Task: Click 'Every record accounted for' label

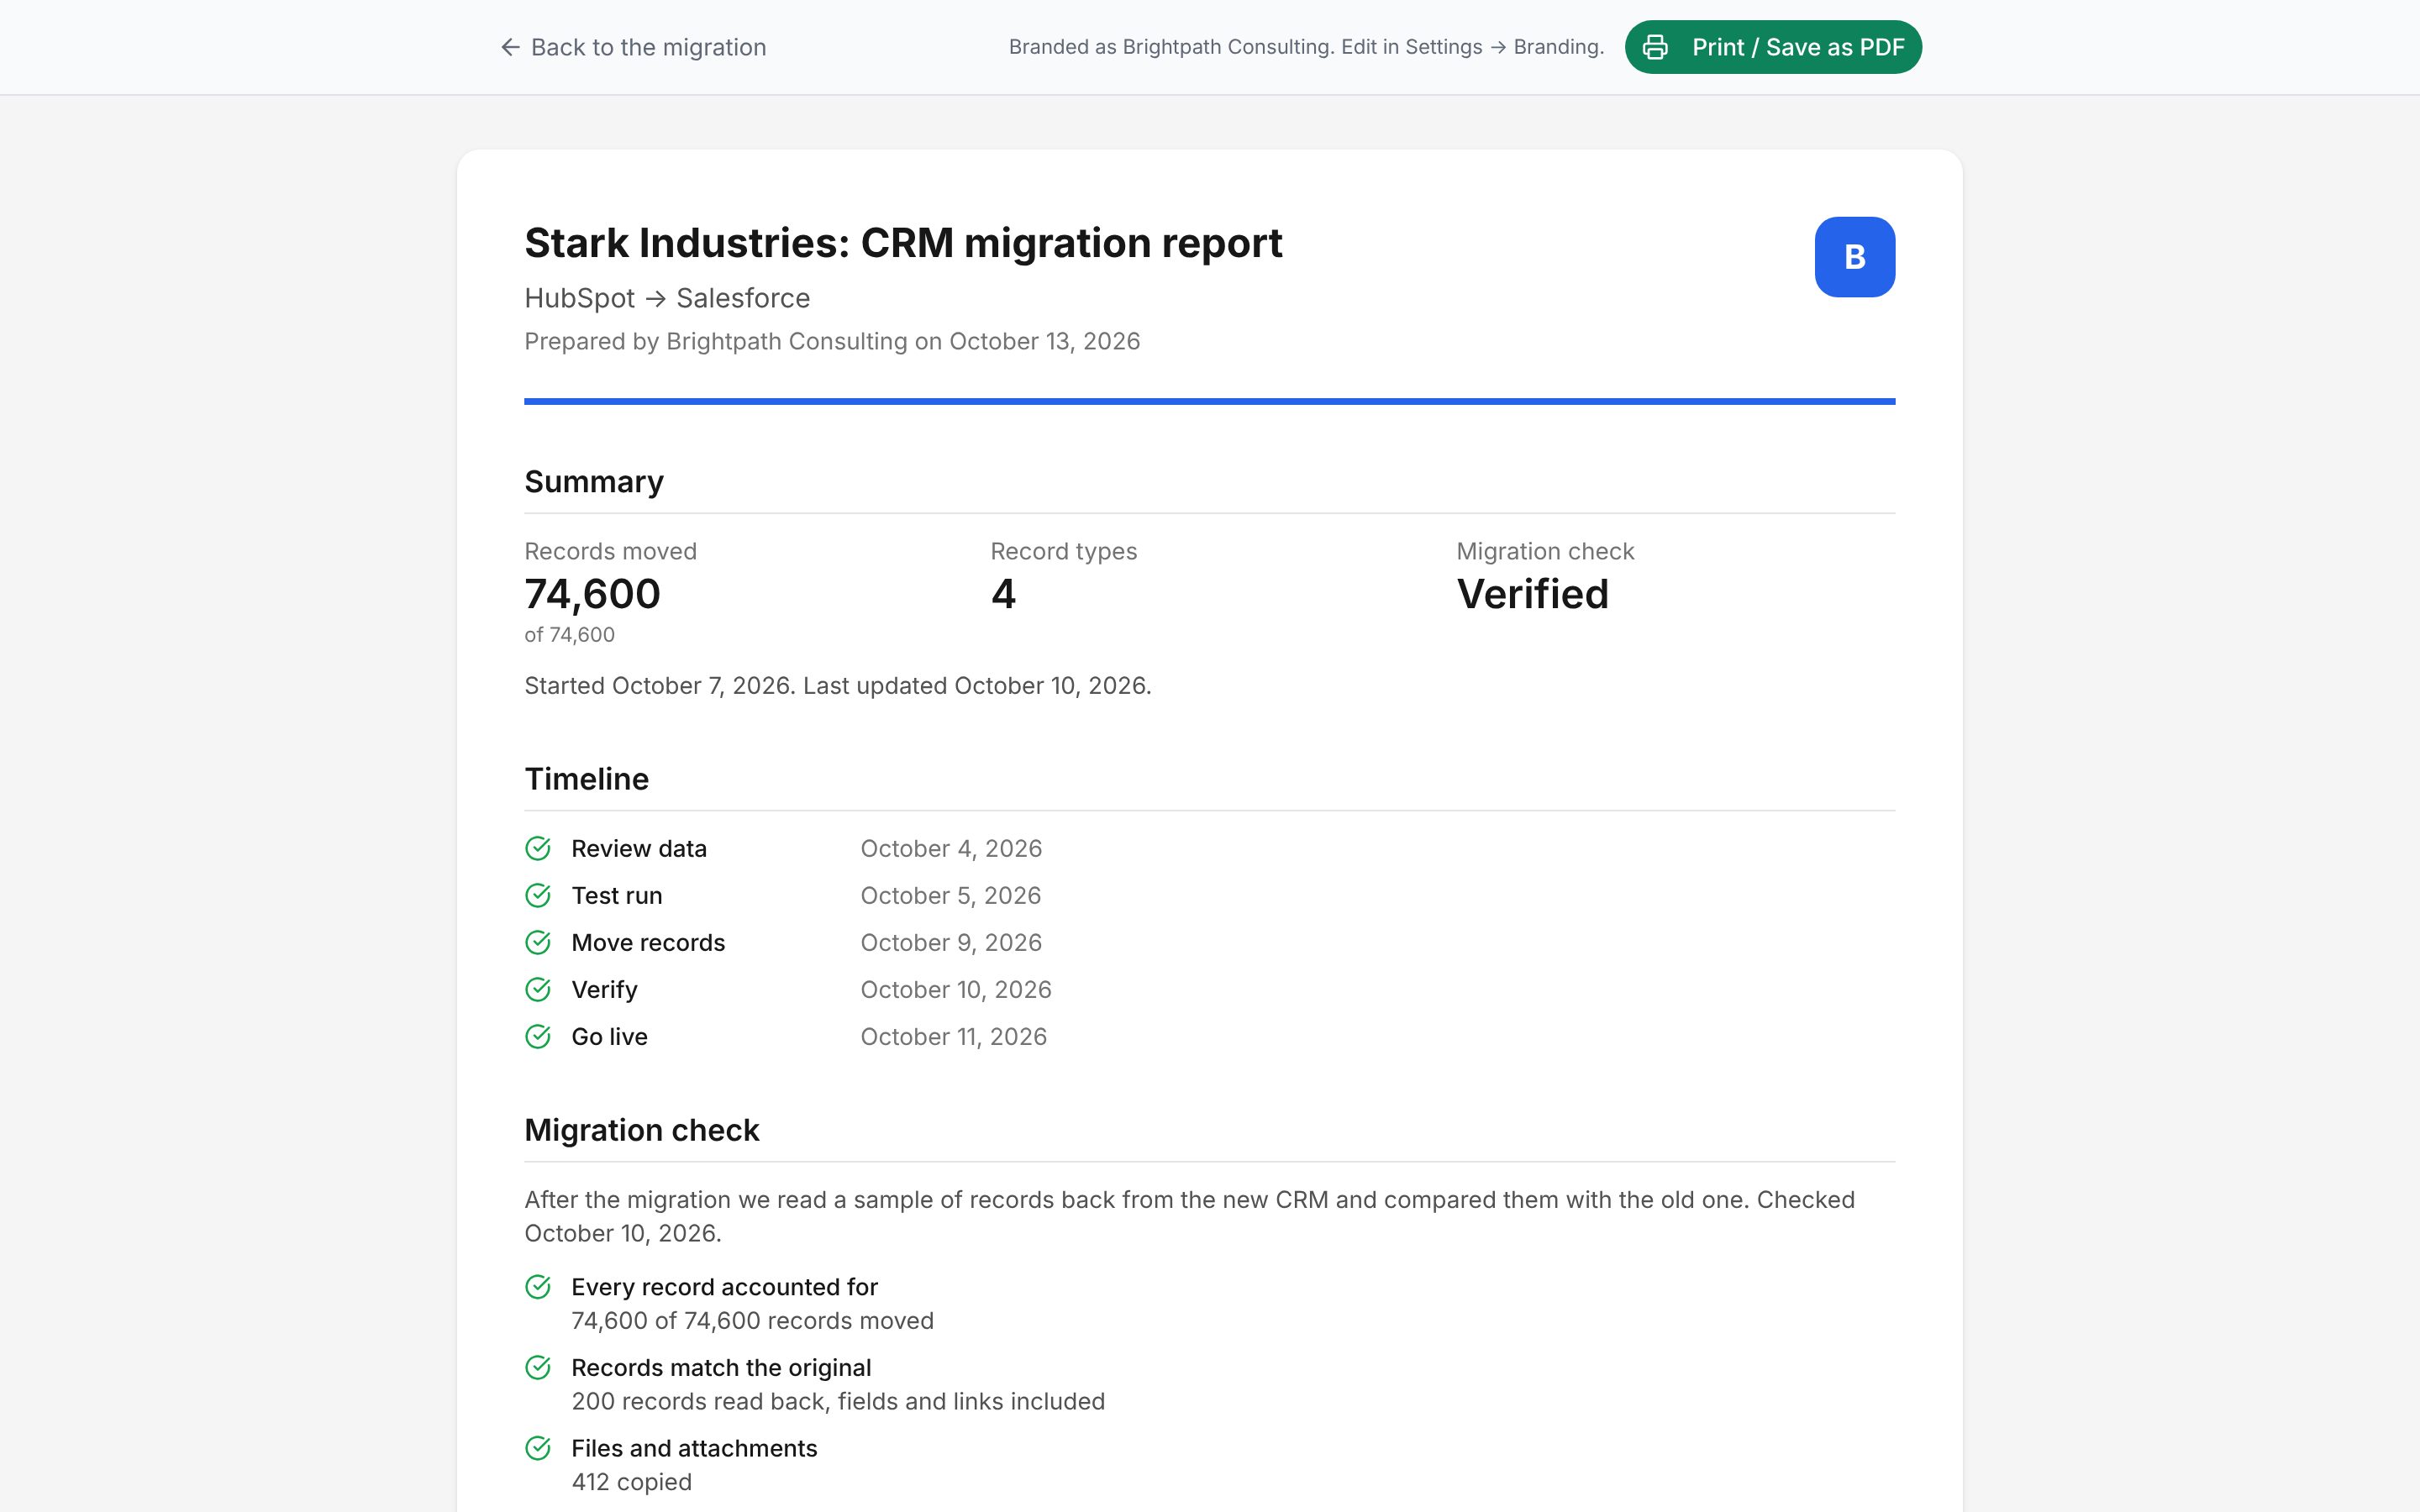Action: pyautogui.click(x=724, y=1287)
